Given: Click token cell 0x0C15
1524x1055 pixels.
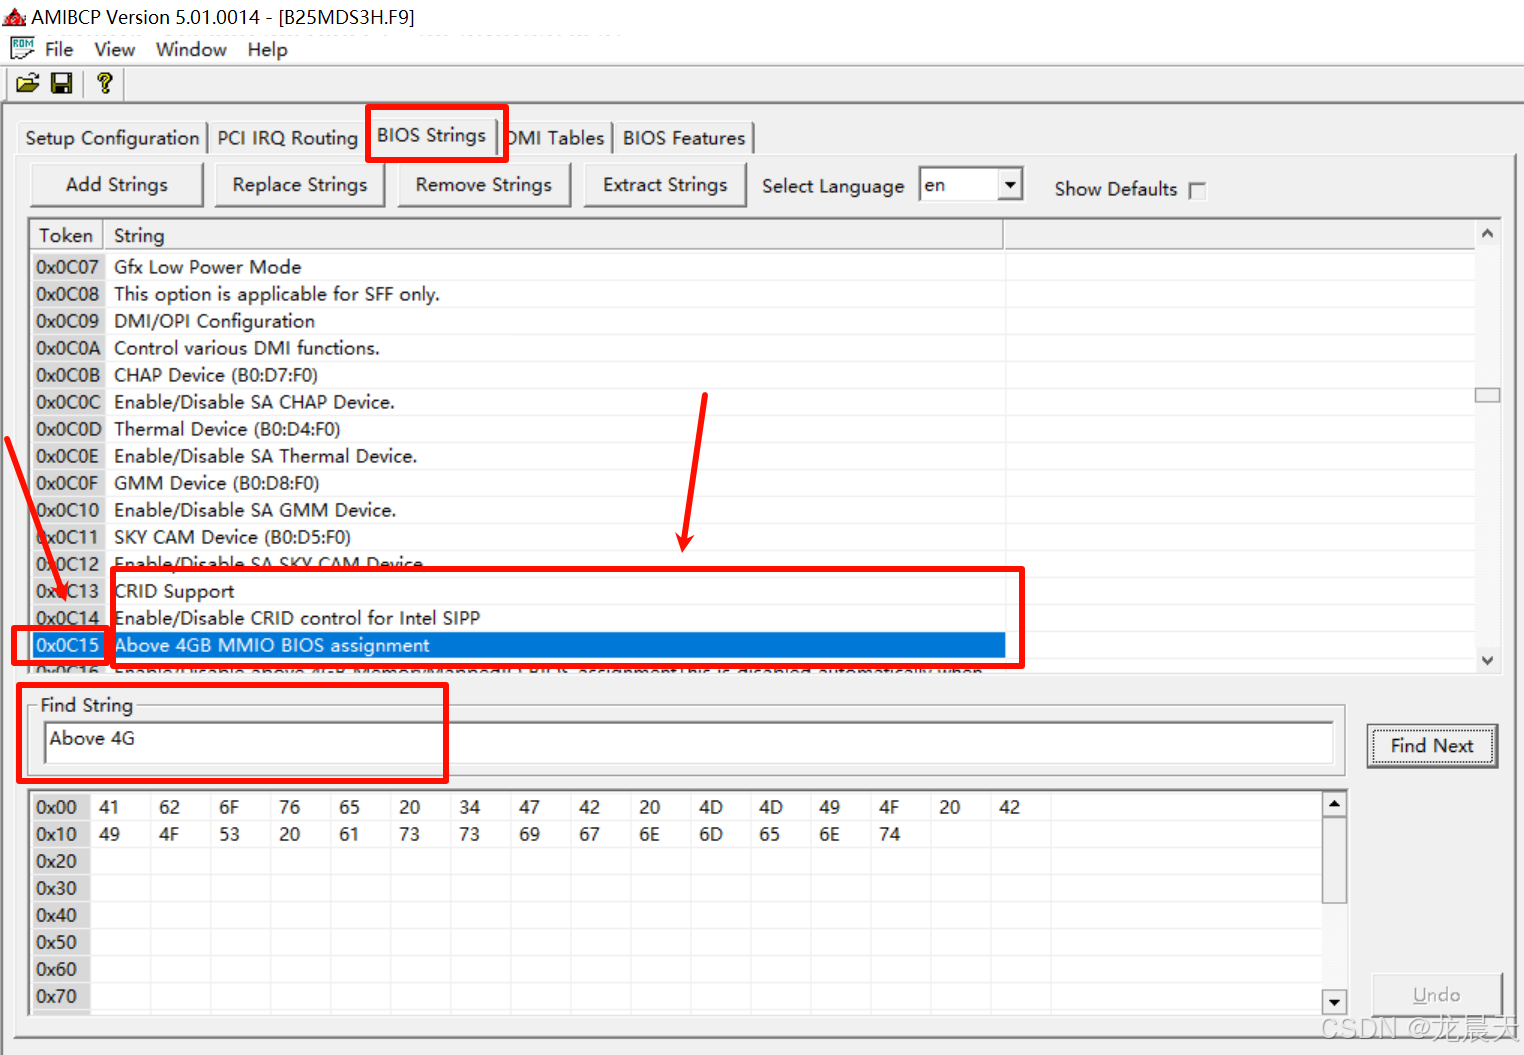Looking at the screenshot, I should [68, 645].
